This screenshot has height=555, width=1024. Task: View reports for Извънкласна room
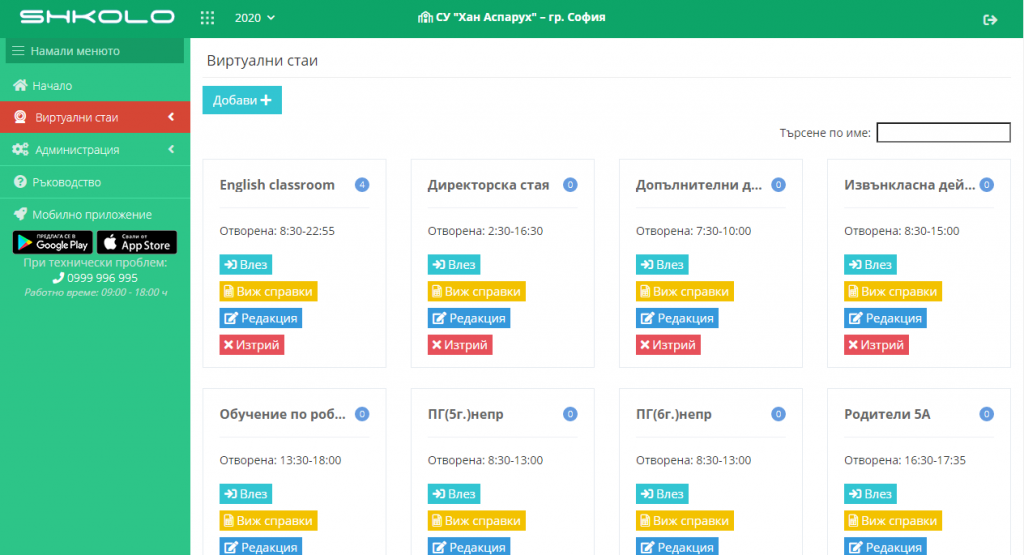[x=893, y=291]
